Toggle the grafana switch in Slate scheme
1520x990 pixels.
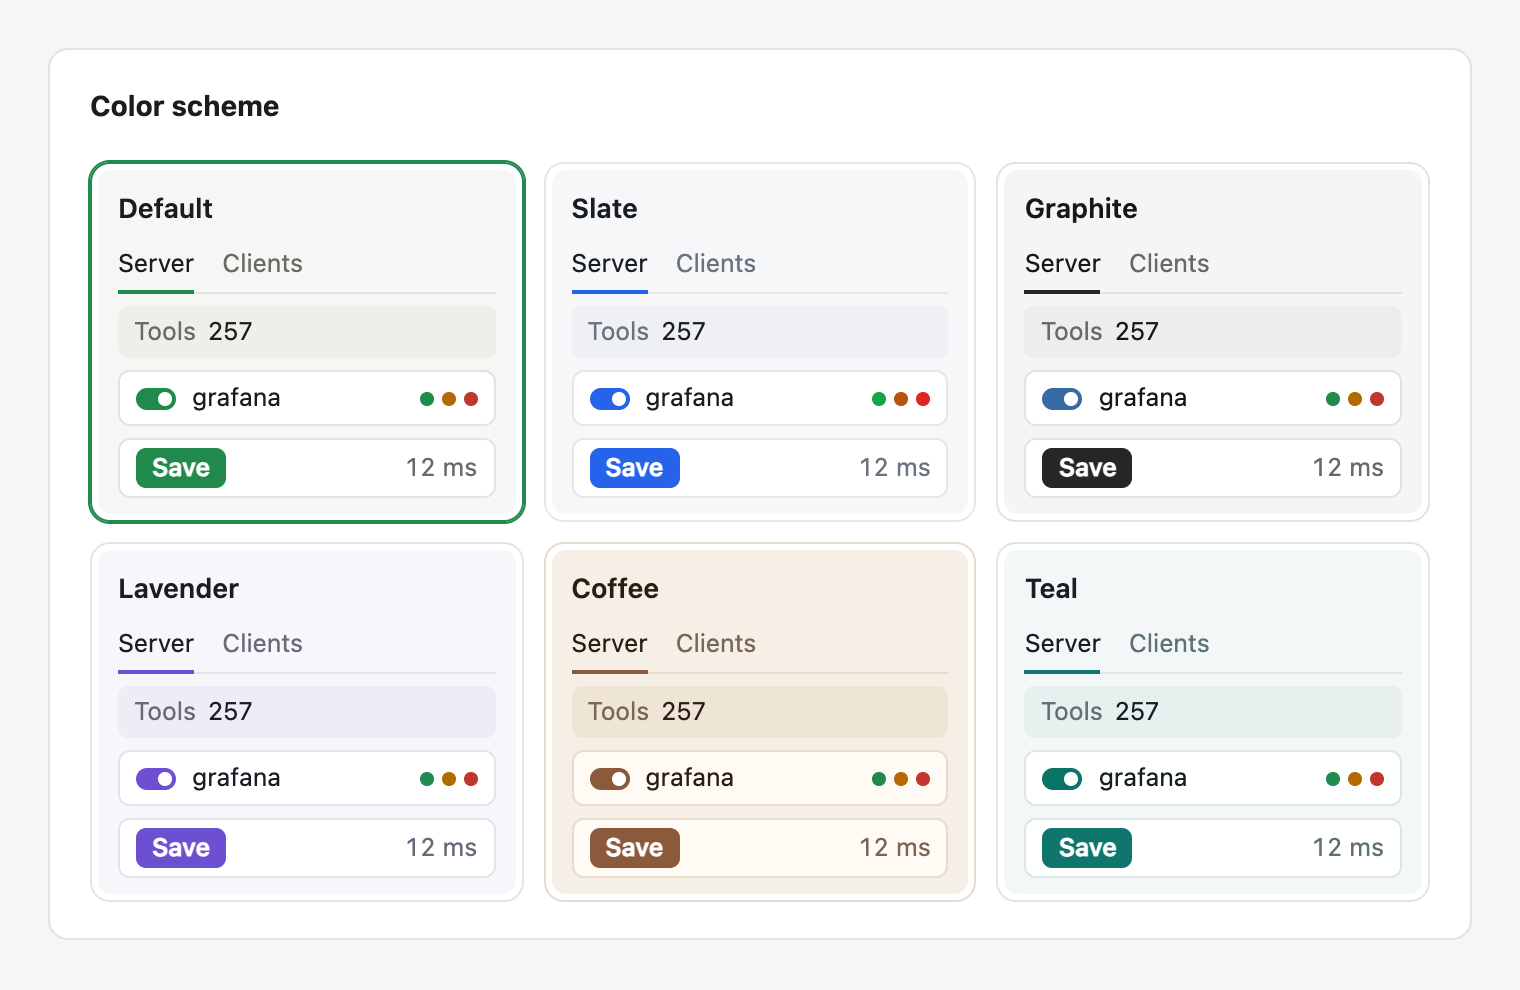tap(610, 399)
